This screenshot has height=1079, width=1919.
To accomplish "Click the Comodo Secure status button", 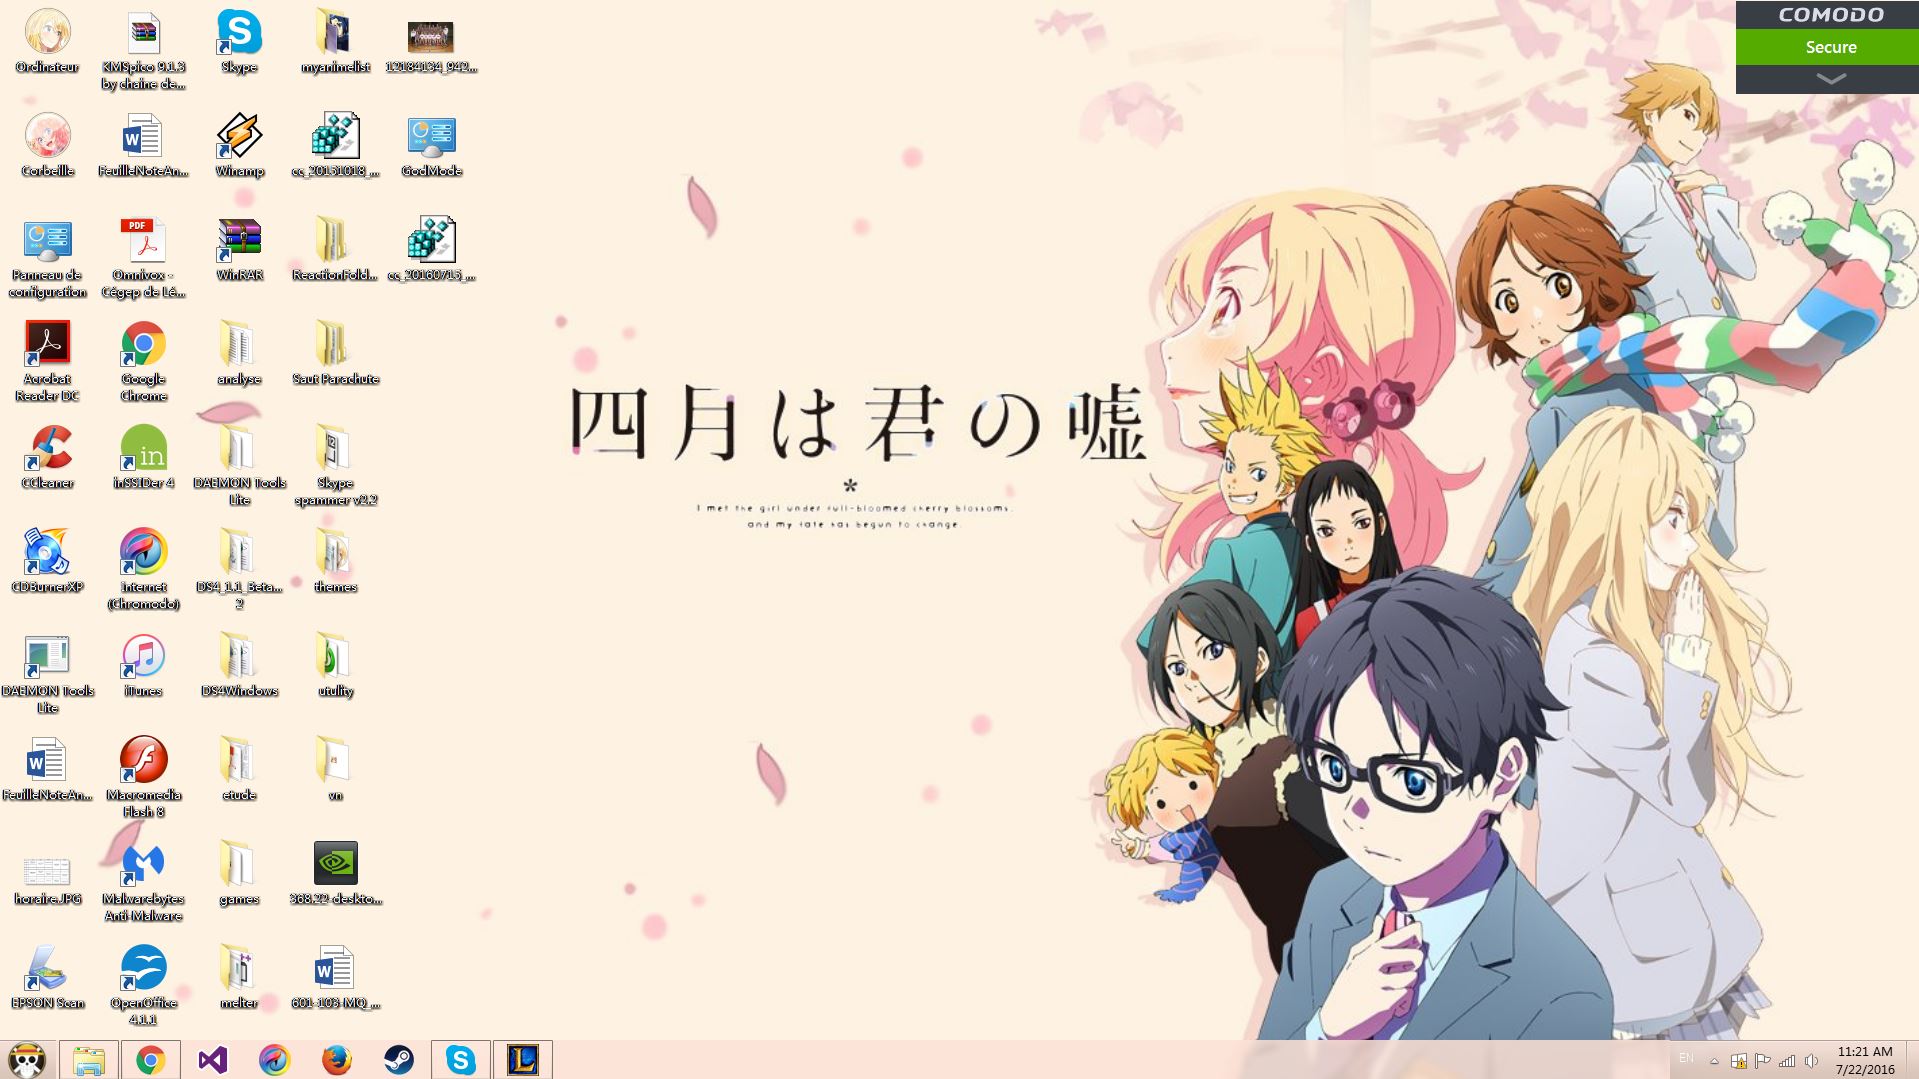I will pos(1830,47).
